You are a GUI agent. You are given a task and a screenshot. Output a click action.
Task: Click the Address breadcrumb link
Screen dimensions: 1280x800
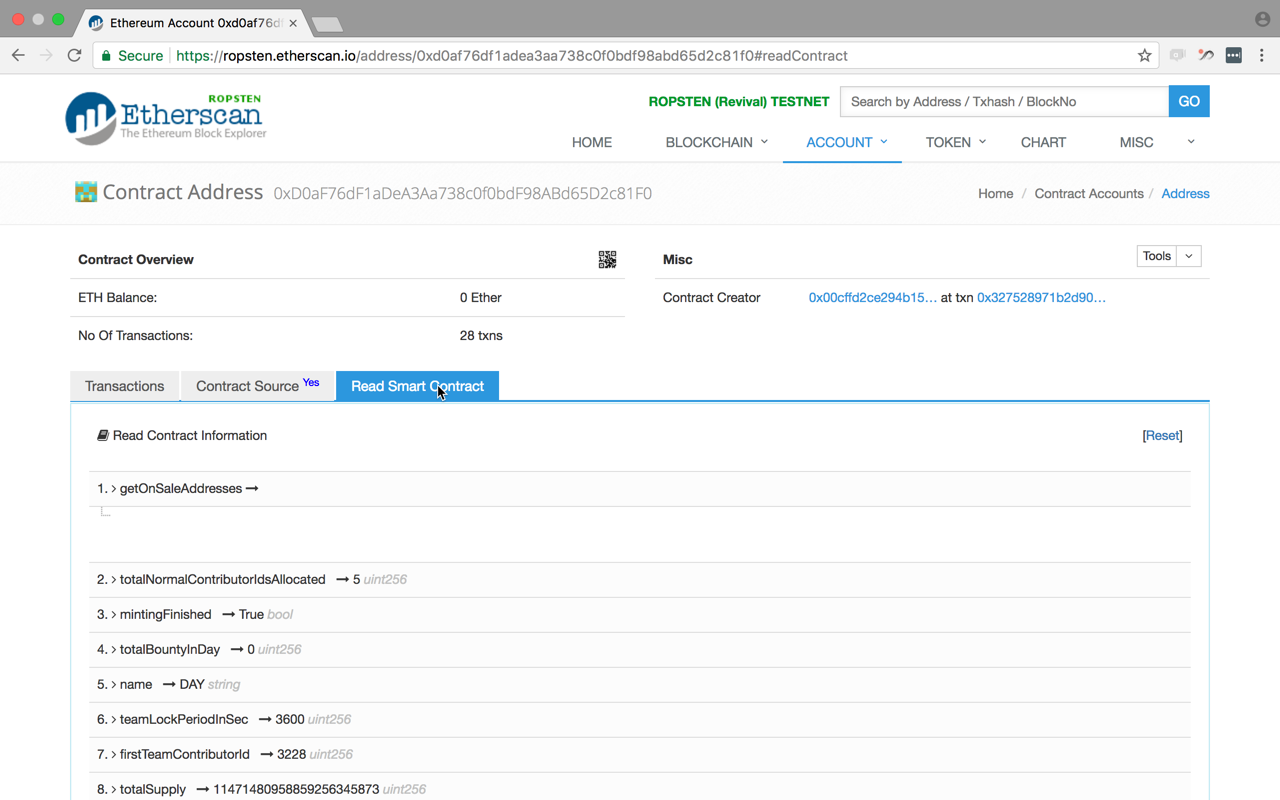[x=1185, y=194]
